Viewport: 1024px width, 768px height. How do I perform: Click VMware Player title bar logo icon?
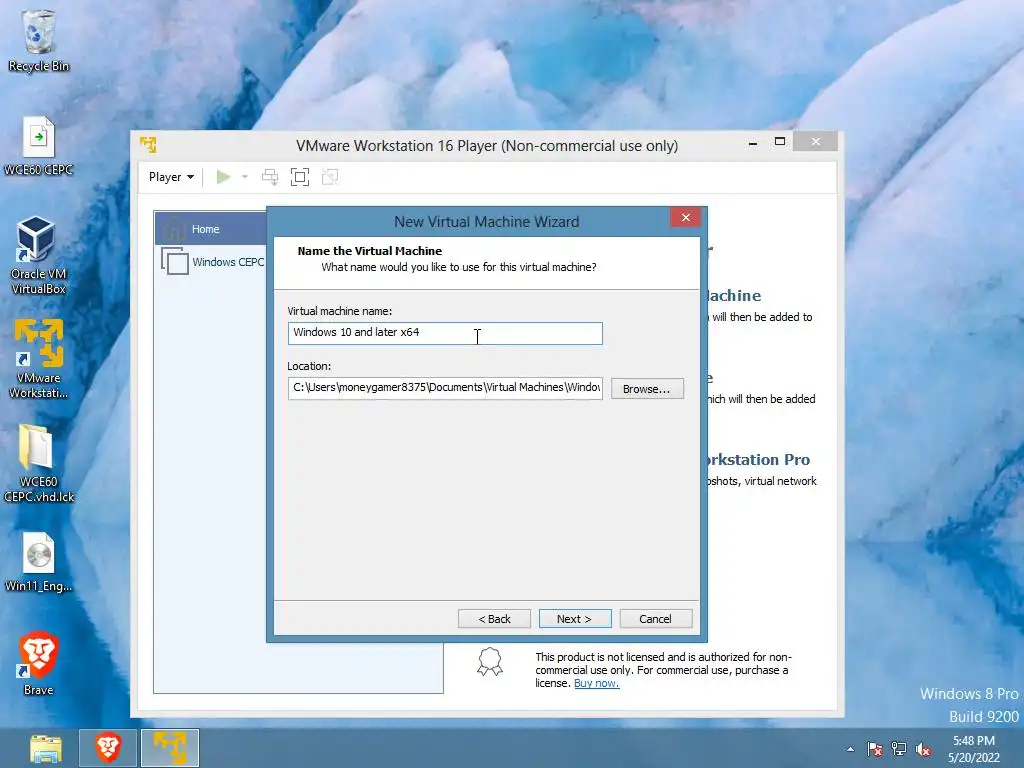coord(148,144)
